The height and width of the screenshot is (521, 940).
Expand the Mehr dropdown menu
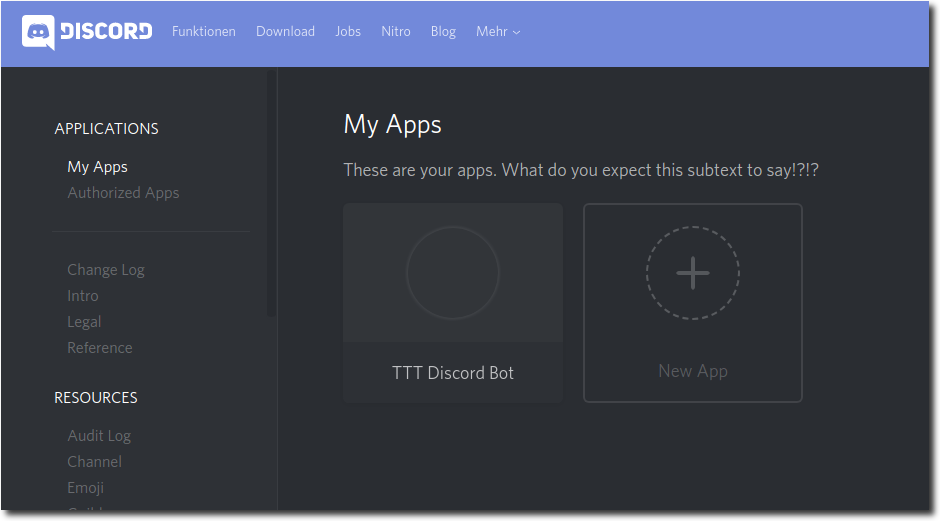tap(498, 32)
